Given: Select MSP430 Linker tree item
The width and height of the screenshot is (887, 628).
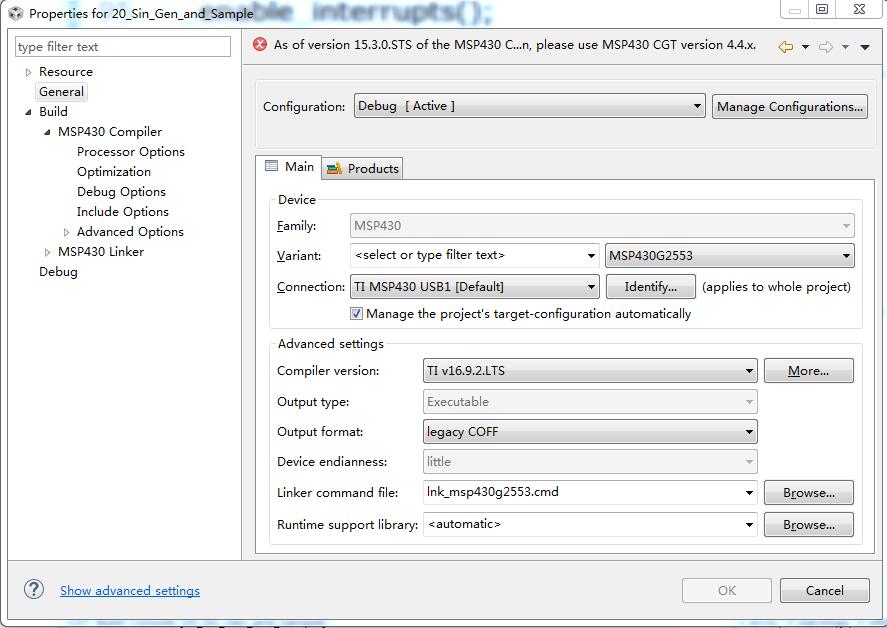Looking at the screenshot, I should [x=101, y=251].
